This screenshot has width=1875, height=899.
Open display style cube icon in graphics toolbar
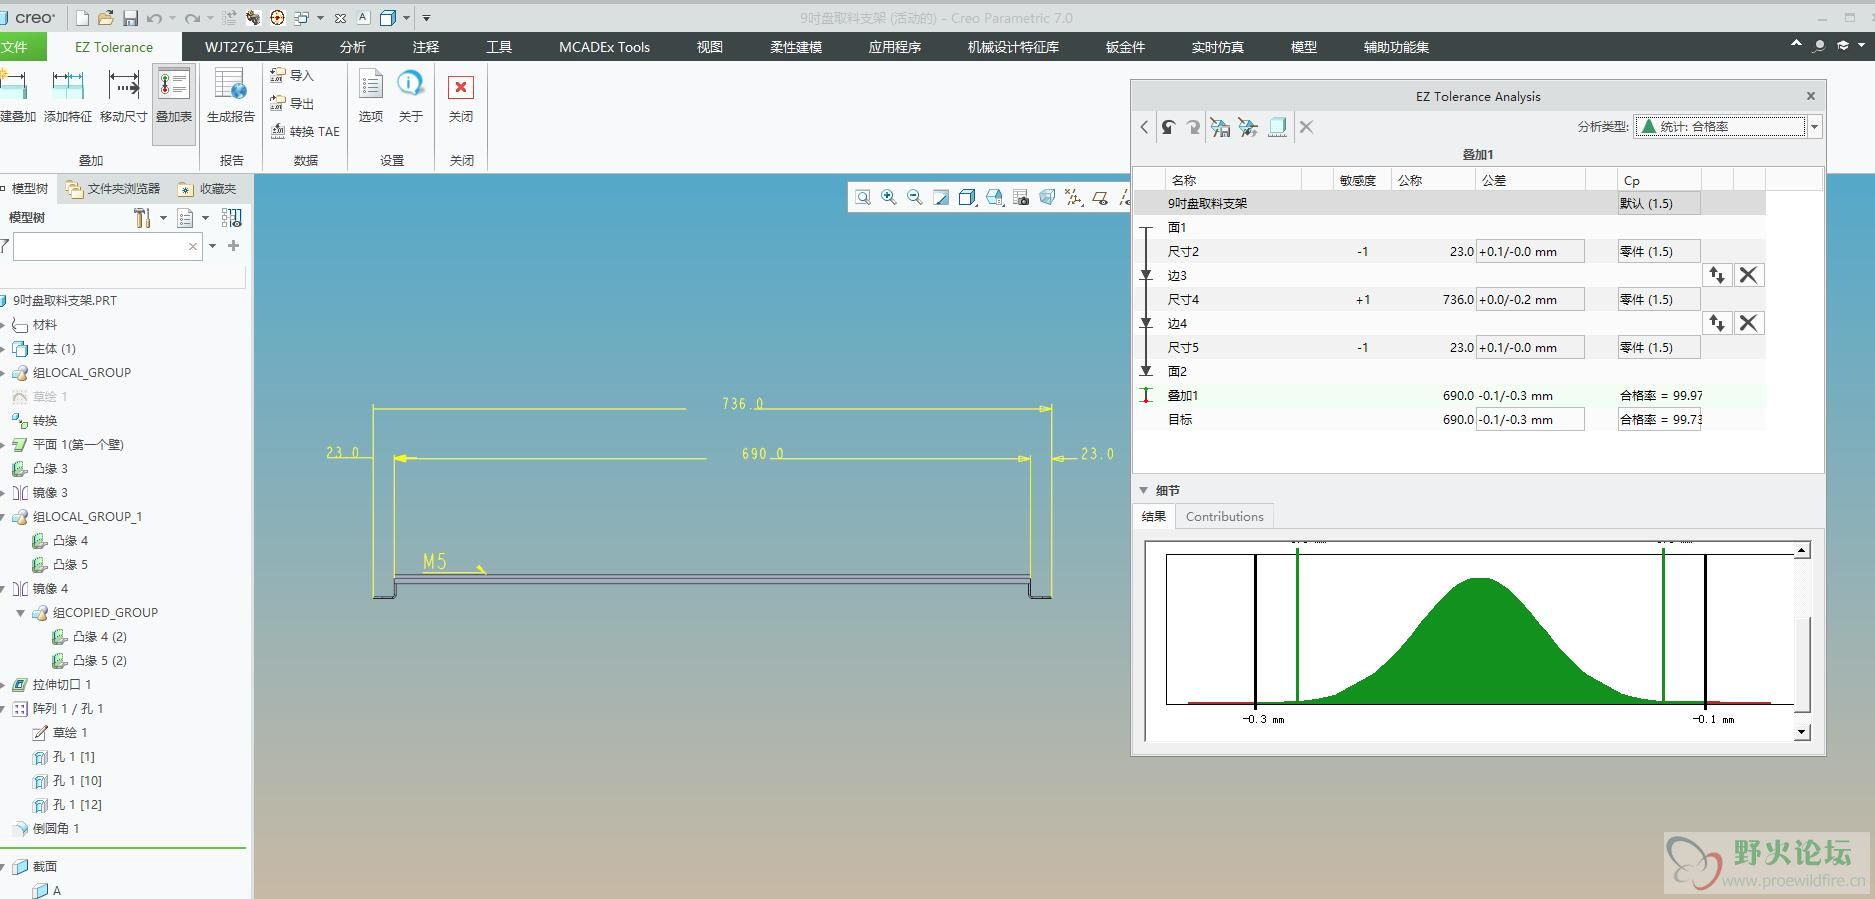click(x=967, y=198)
